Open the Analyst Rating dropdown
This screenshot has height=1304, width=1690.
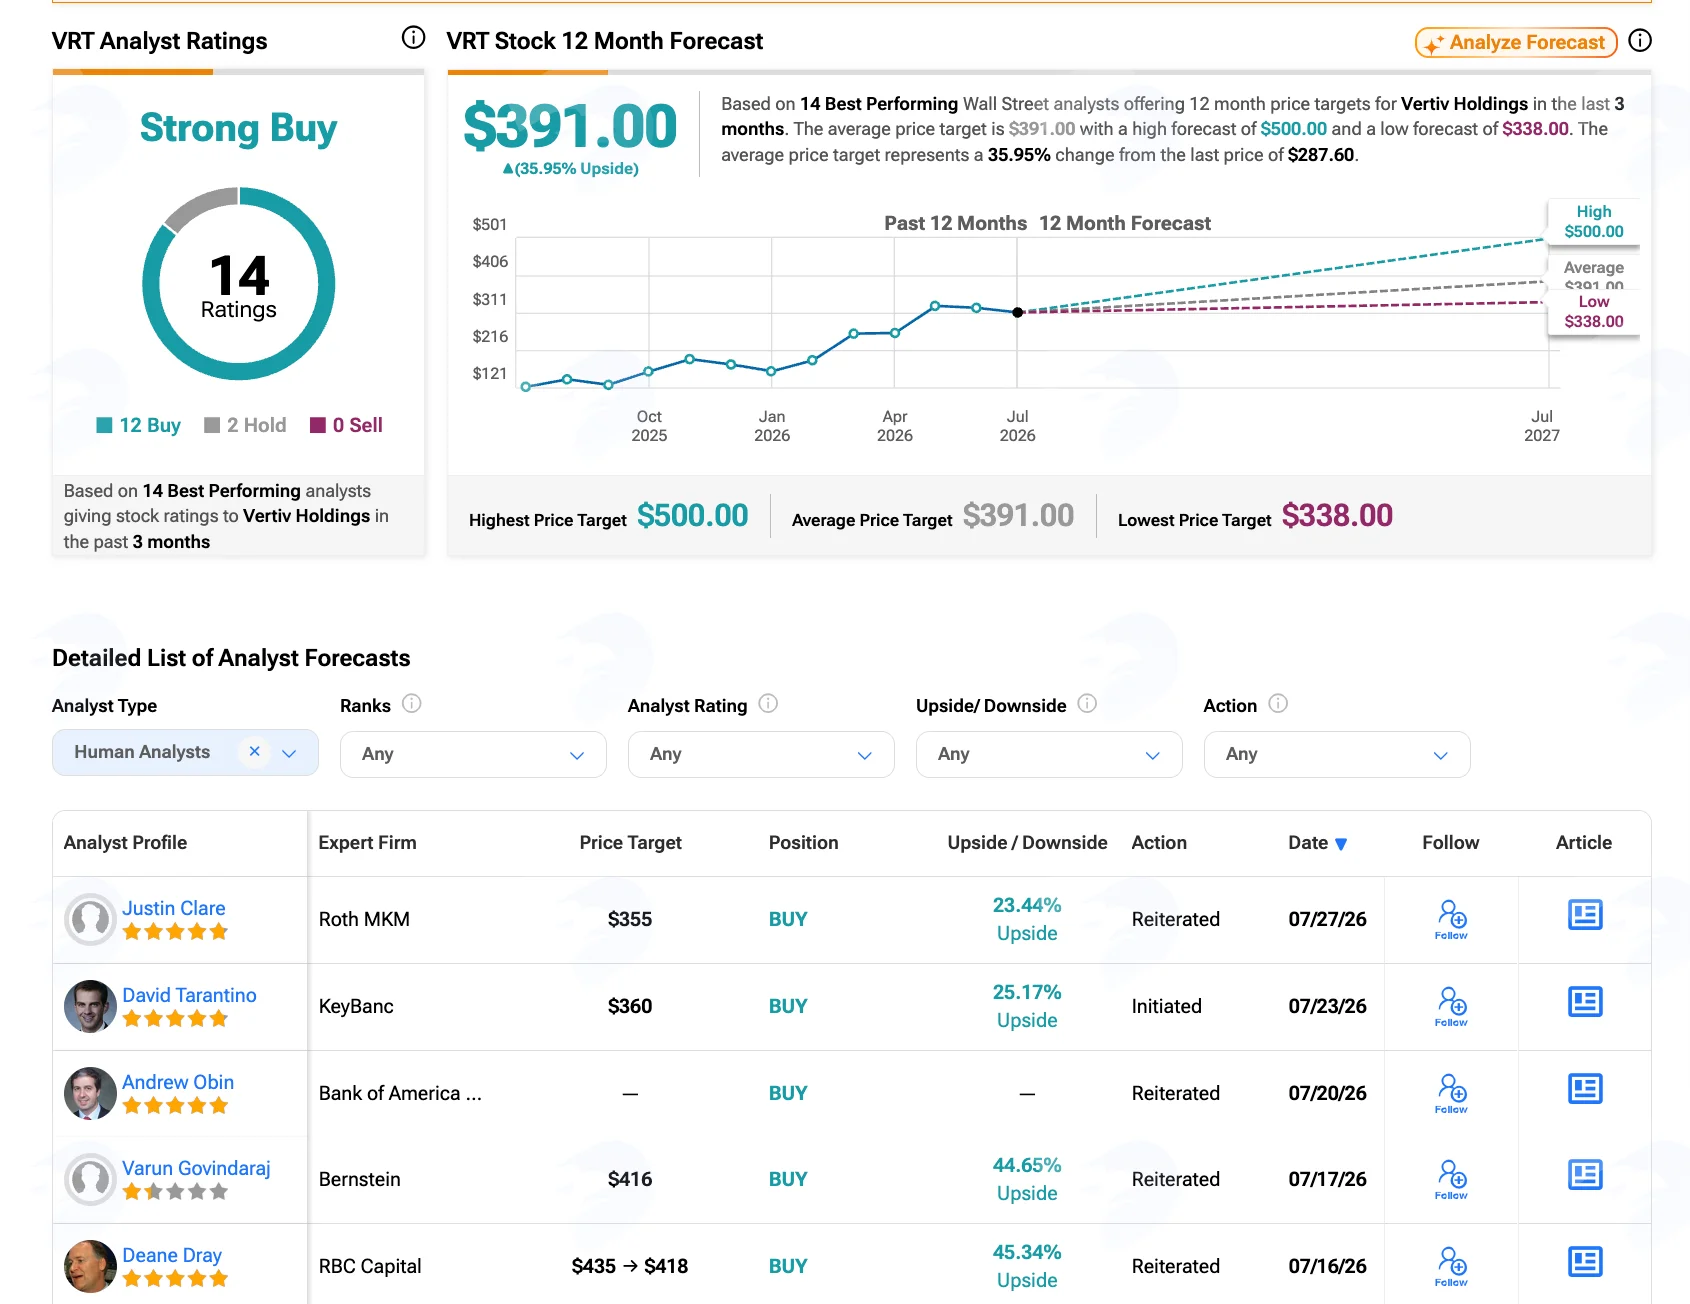[761, 754]
